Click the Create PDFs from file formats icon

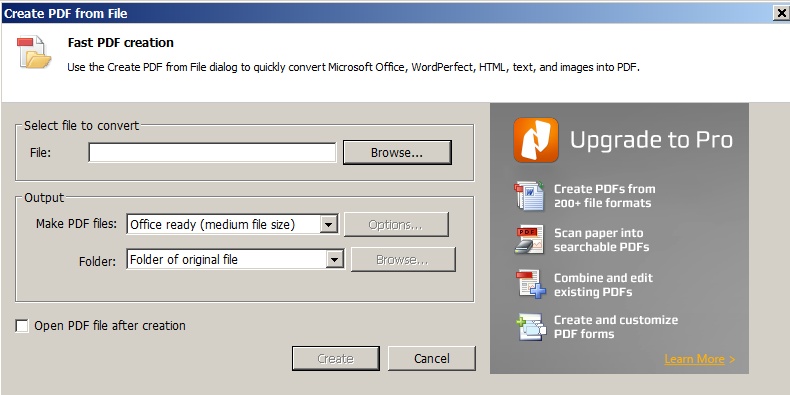(530, 196)
